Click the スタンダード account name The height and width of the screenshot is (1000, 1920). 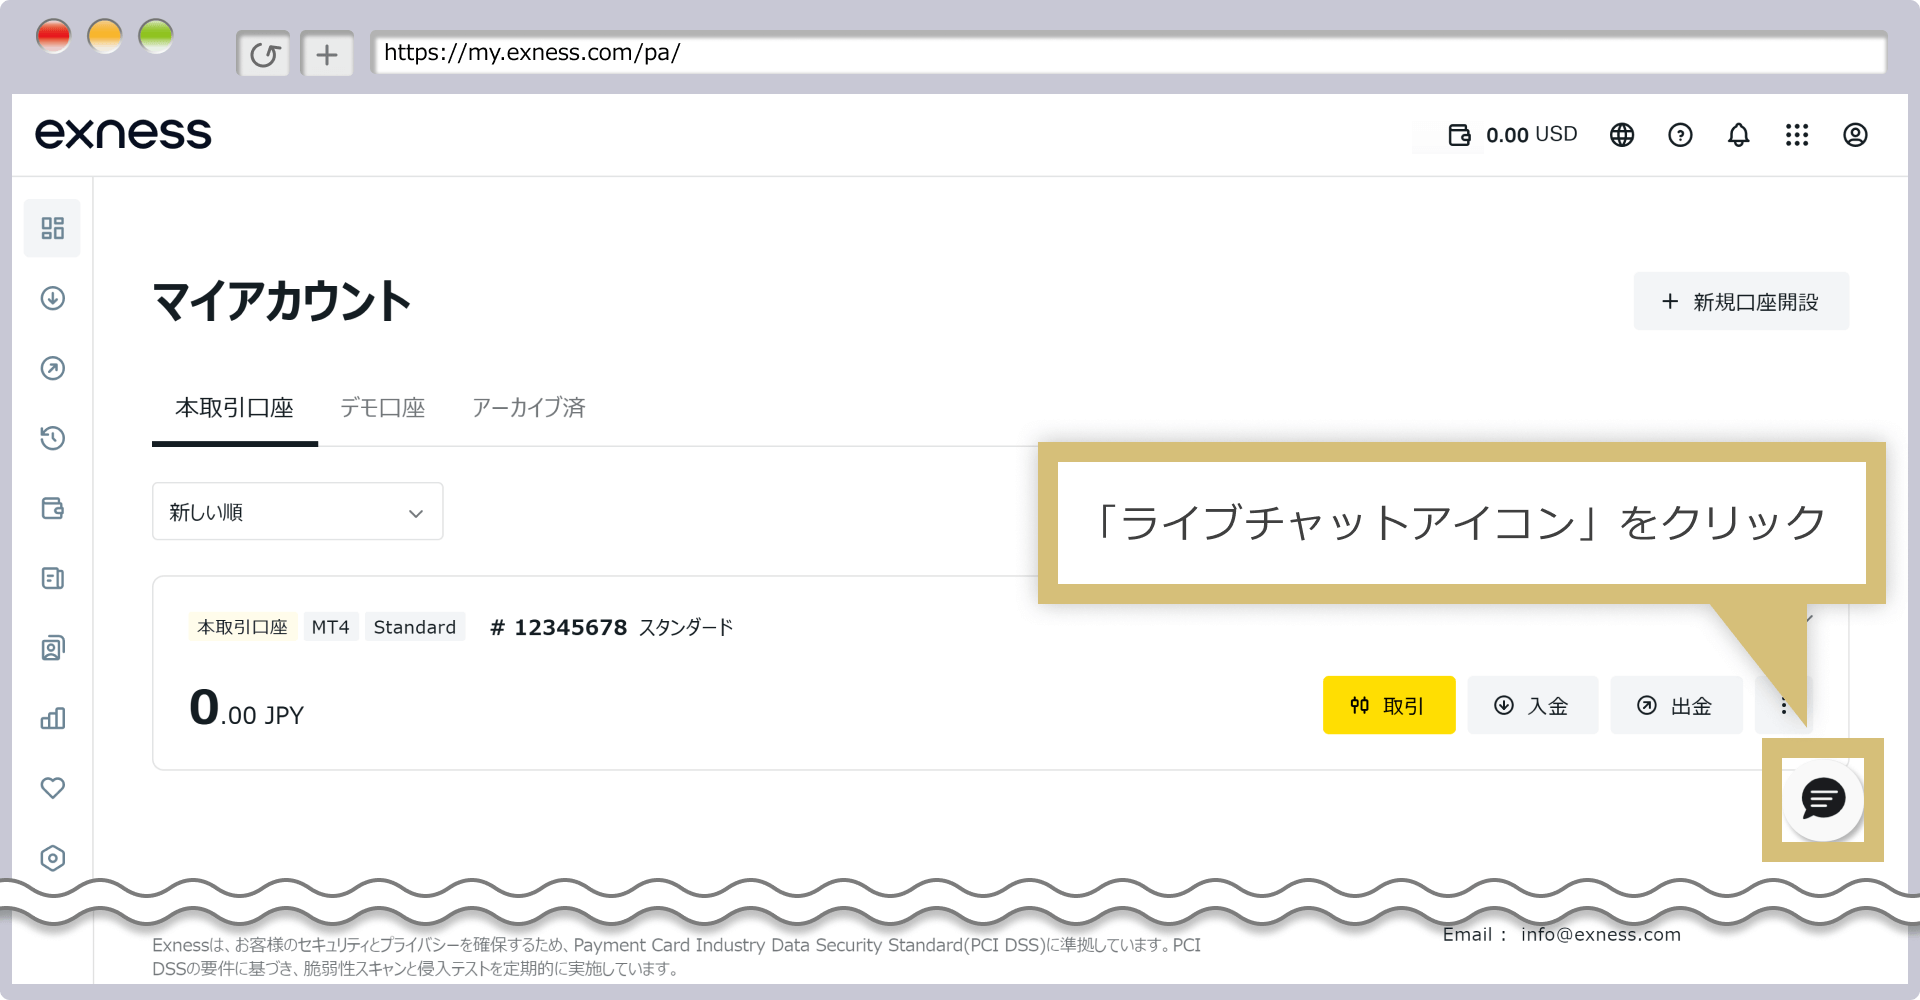(686, 627)
